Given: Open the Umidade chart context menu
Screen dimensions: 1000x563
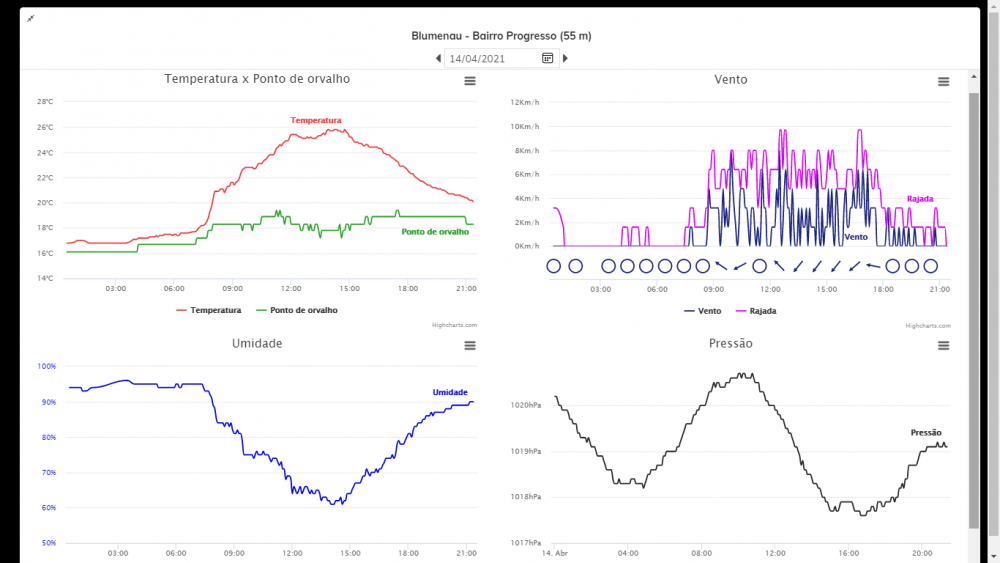Looking at the screenshot, I should coord(470,345).
